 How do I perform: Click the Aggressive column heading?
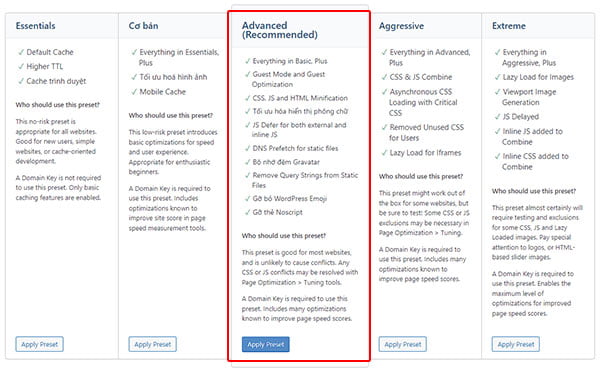click(x=401, y=26)
